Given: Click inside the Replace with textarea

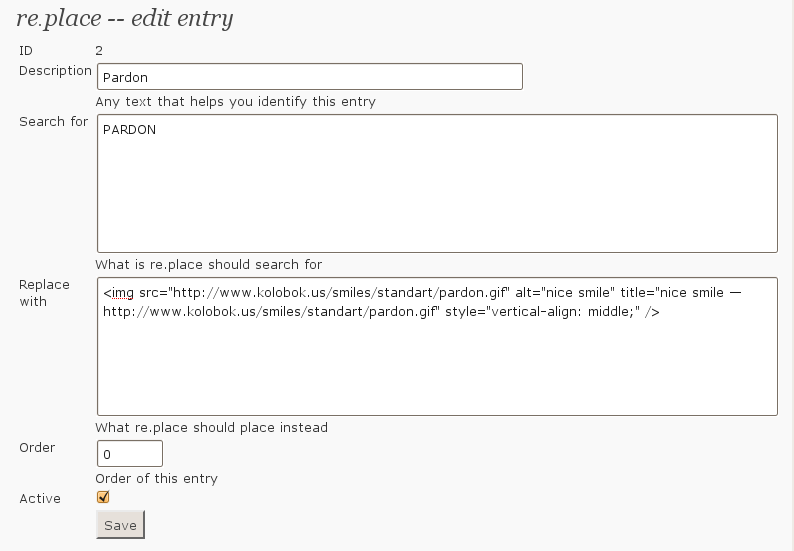Looking at the screenshot, I should 438,346.
